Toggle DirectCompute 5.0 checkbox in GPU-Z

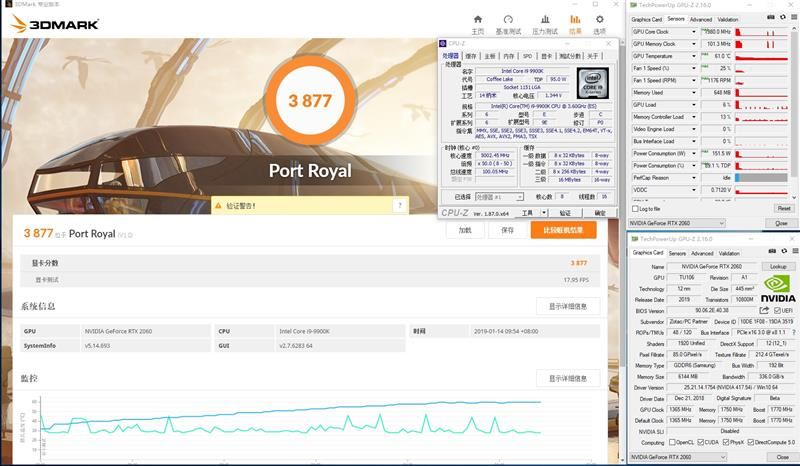coord(751,442)
